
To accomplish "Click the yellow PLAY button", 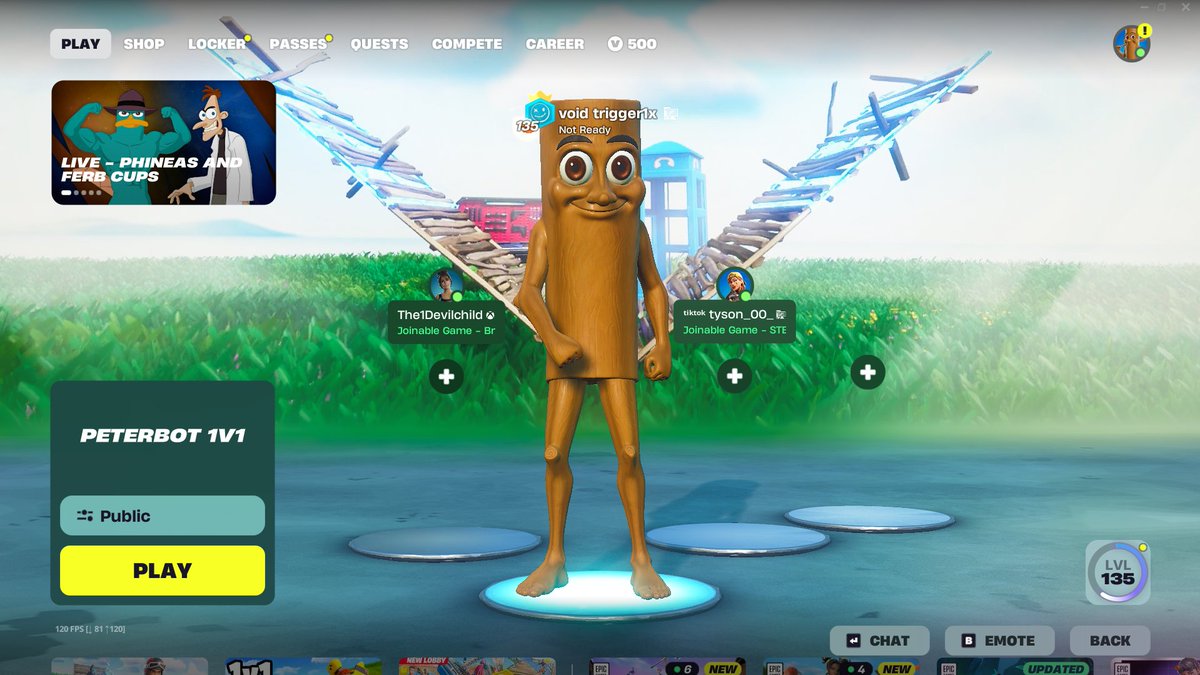I will tap(163, 571).
